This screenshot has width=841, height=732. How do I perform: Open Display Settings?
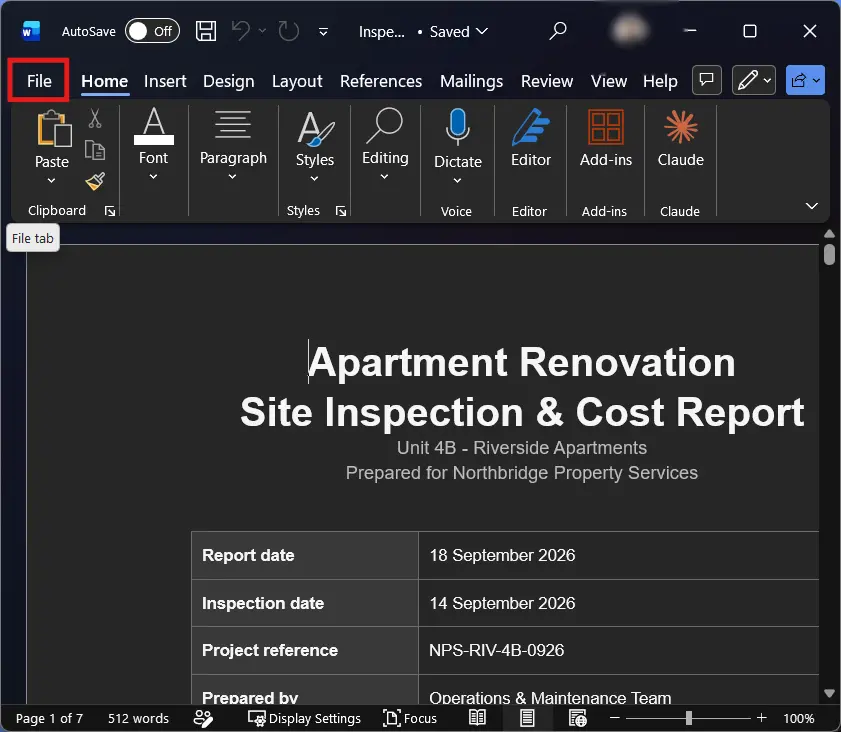304,718
